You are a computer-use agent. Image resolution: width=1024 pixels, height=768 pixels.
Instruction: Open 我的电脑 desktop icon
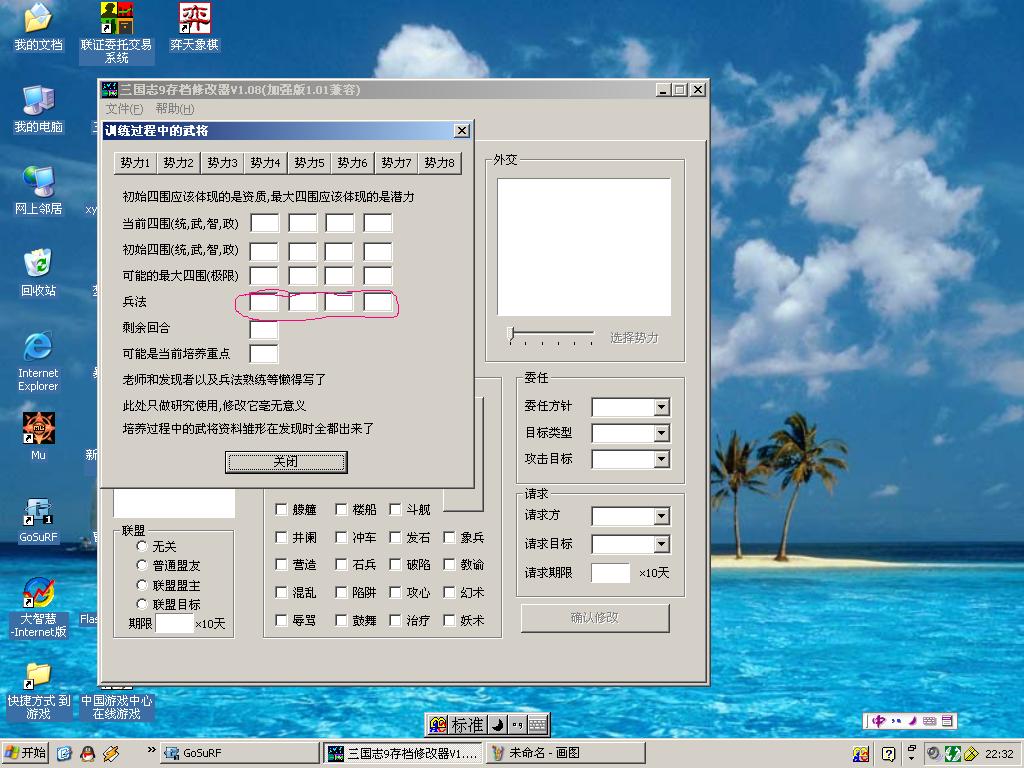38,101
